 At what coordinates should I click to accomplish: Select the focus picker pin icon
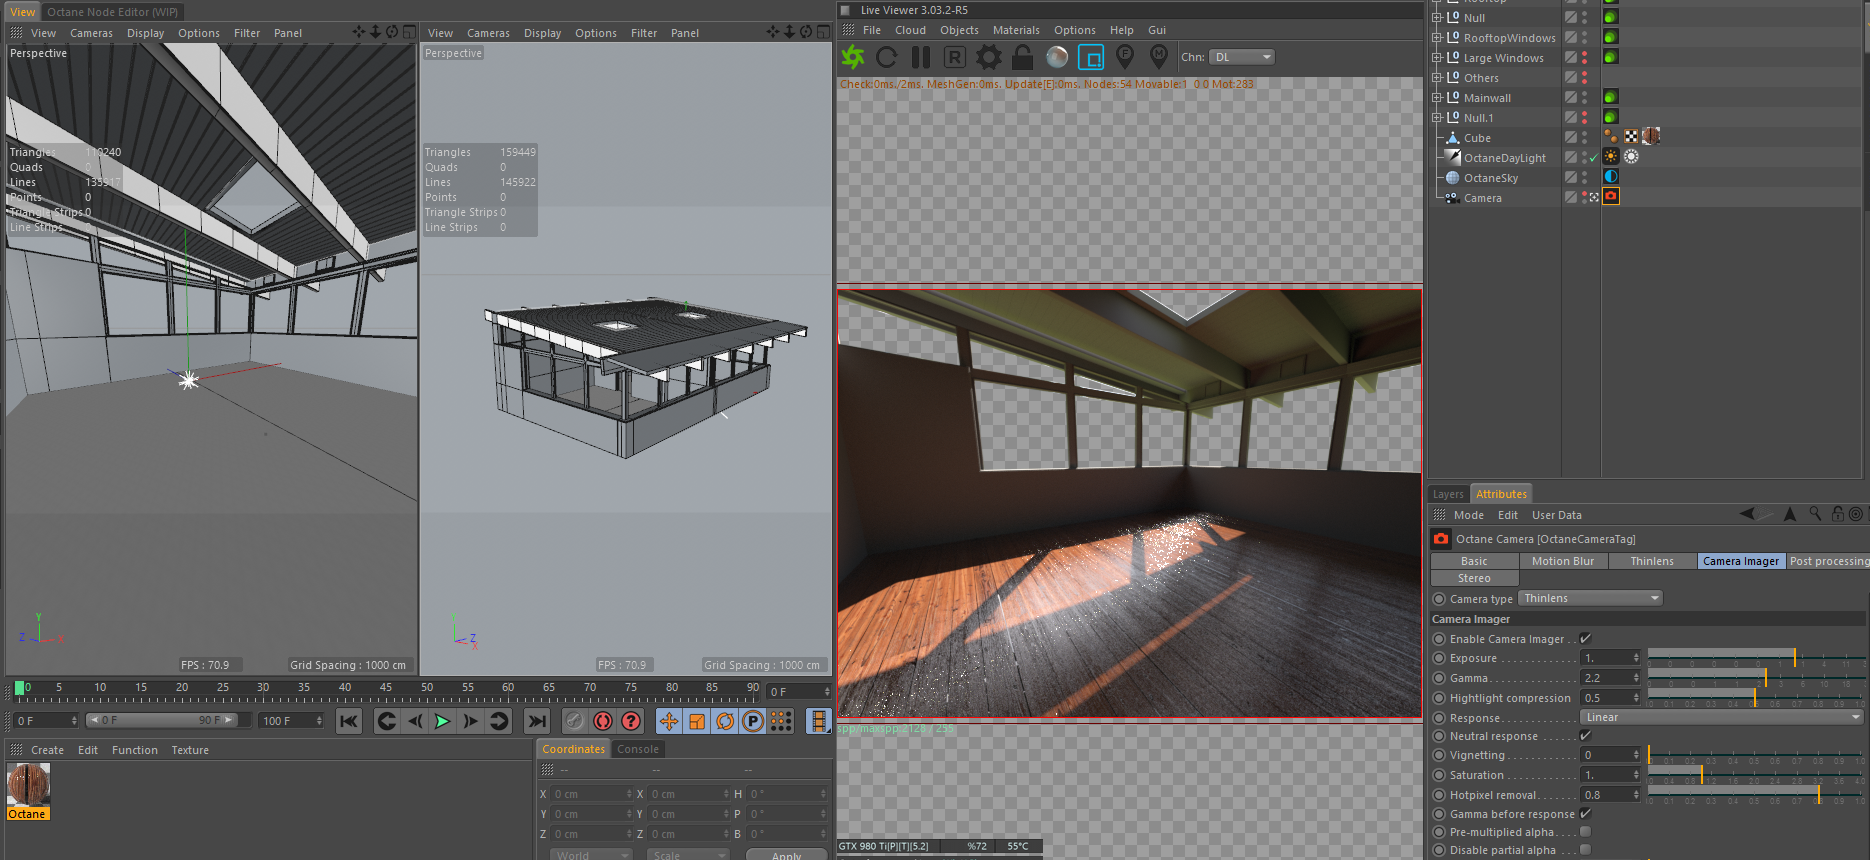point(1125,57)
